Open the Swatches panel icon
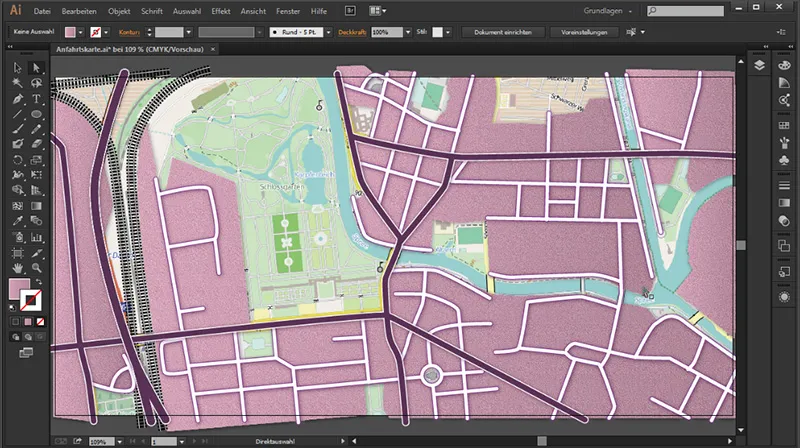 784,126
